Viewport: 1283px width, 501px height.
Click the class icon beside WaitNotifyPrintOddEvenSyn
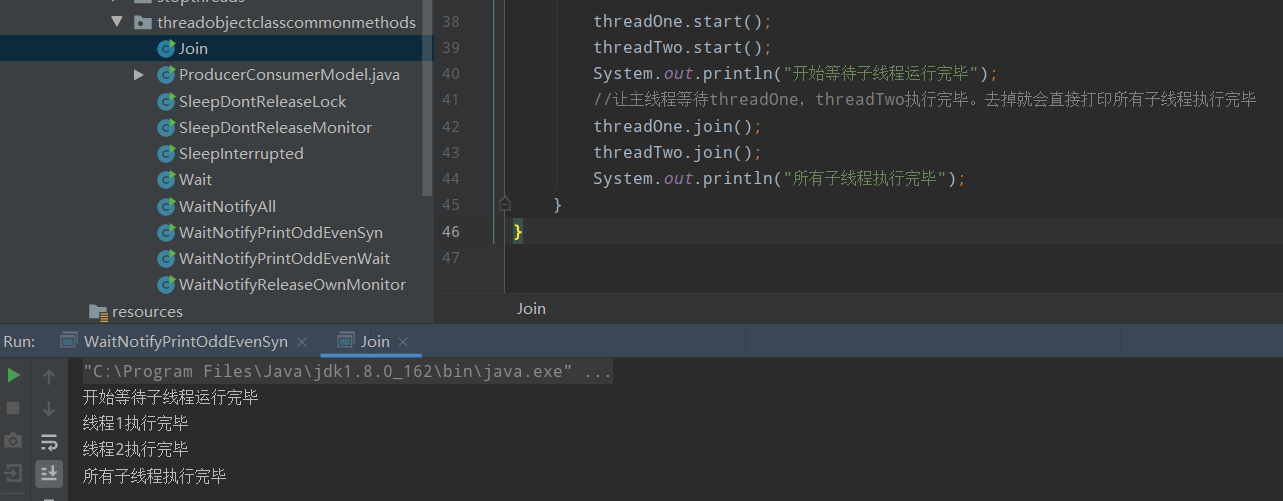(166, 232)
